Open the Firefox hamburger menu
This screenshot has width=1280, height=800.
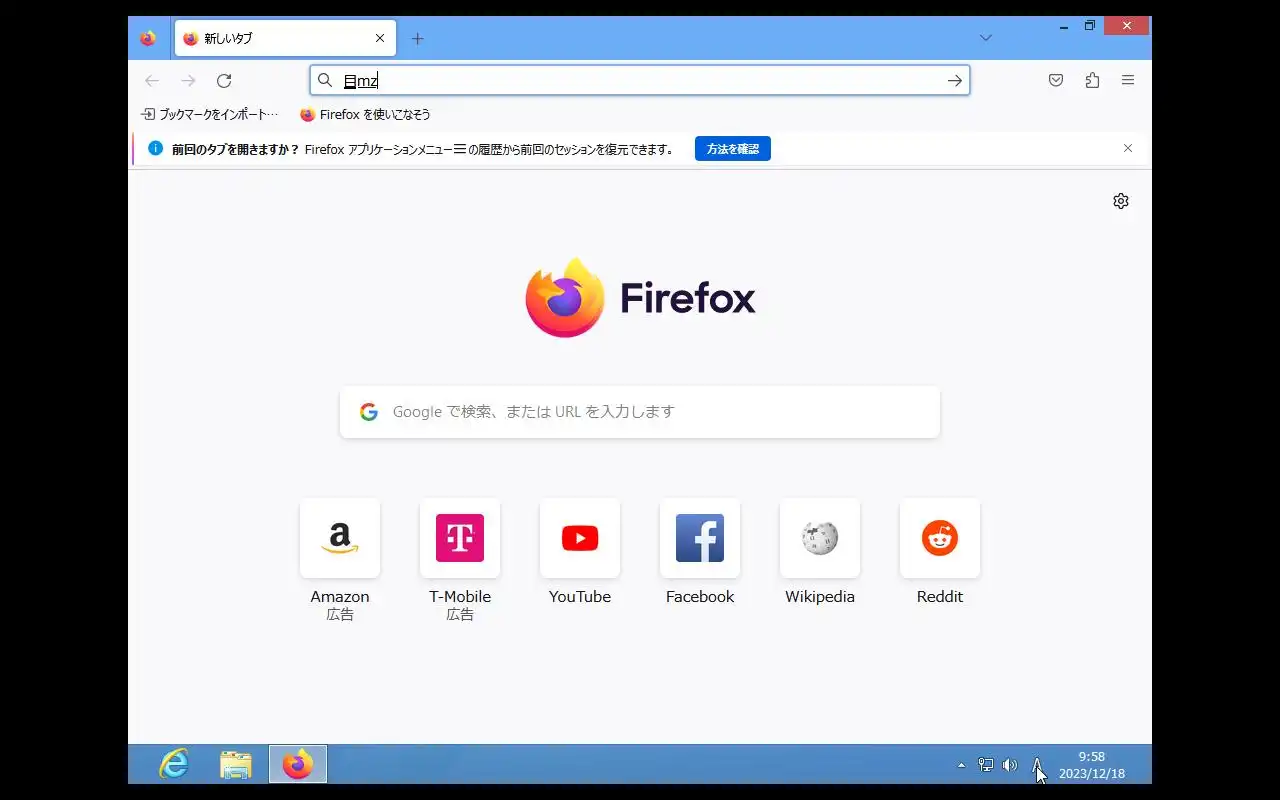click(1128, 81)
